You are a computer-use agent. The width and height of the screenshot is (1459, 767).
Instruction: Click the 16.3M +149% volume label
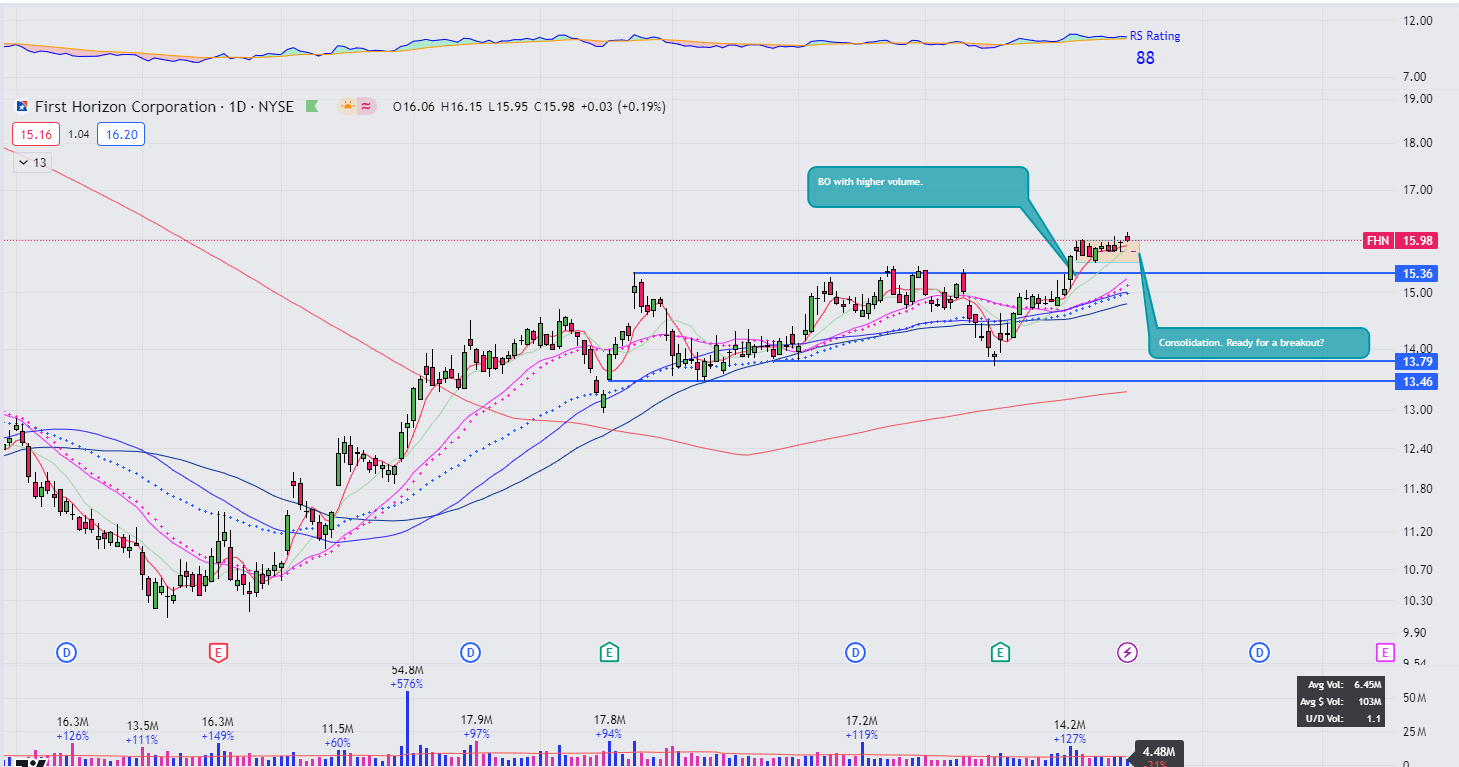[218, 728]
